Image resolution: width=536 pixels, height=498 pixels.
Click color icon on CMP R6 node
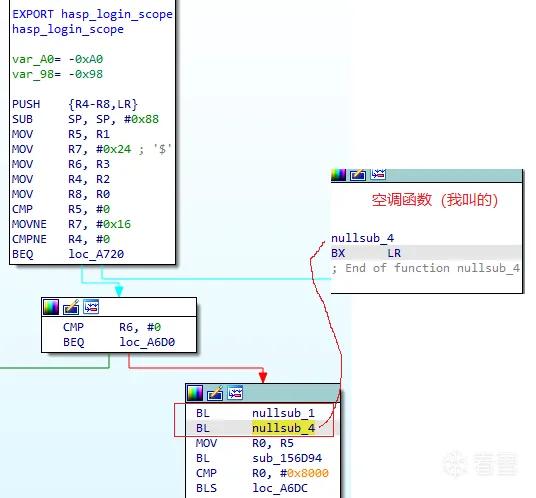pyautogui.click(x=51, y=307)
